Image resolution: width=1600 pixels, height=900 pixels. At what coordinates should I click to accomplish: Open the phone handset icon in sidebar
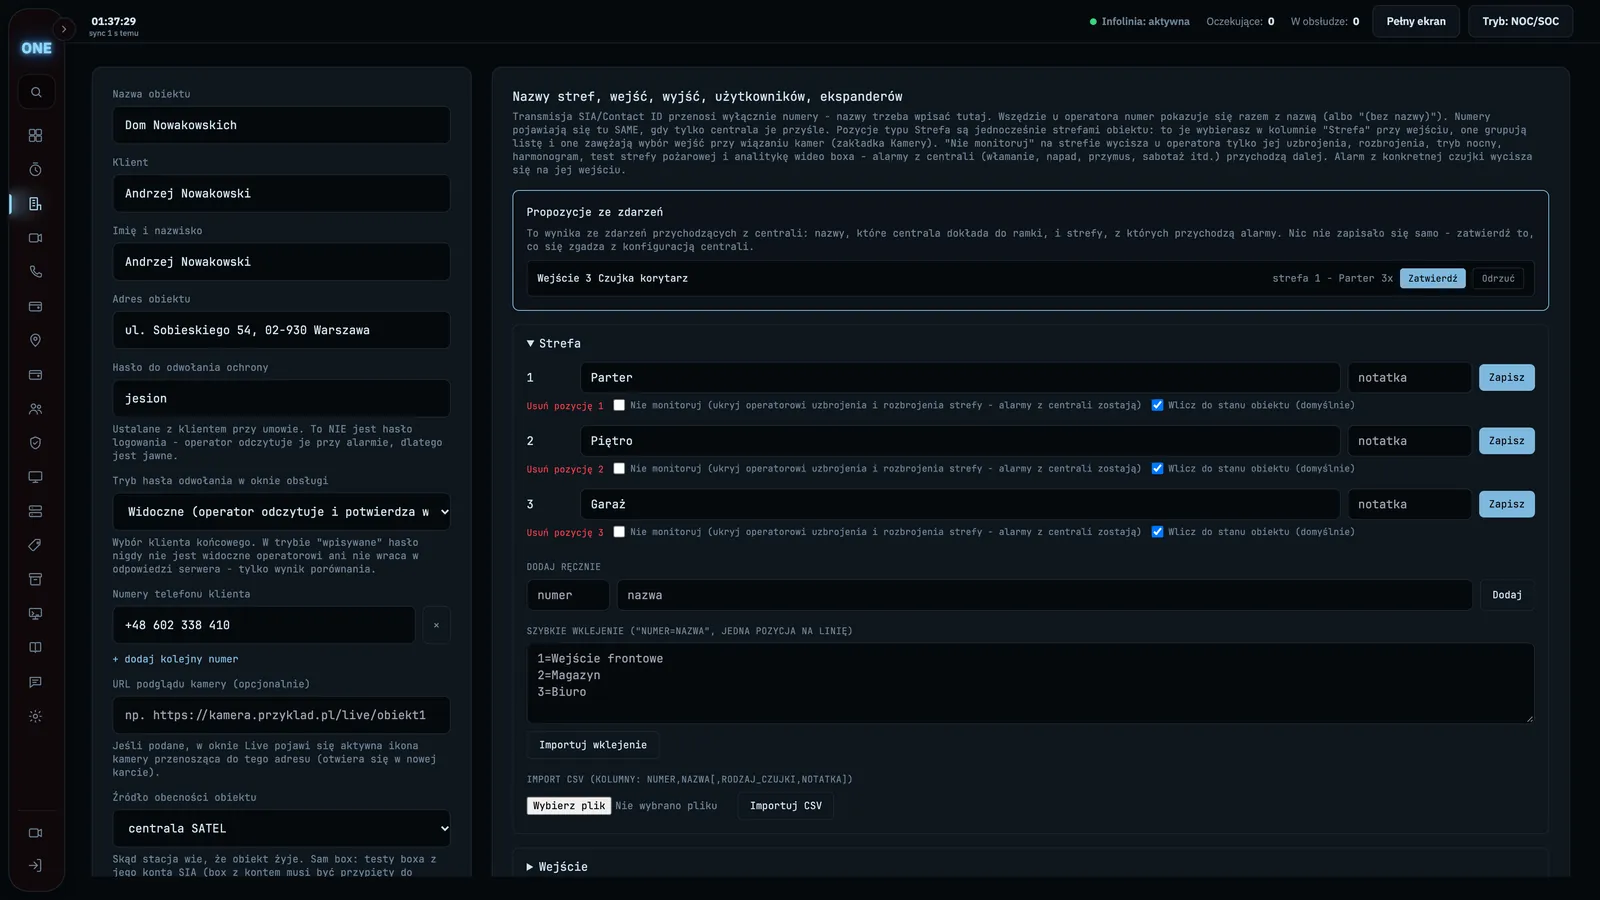(36, 272)
